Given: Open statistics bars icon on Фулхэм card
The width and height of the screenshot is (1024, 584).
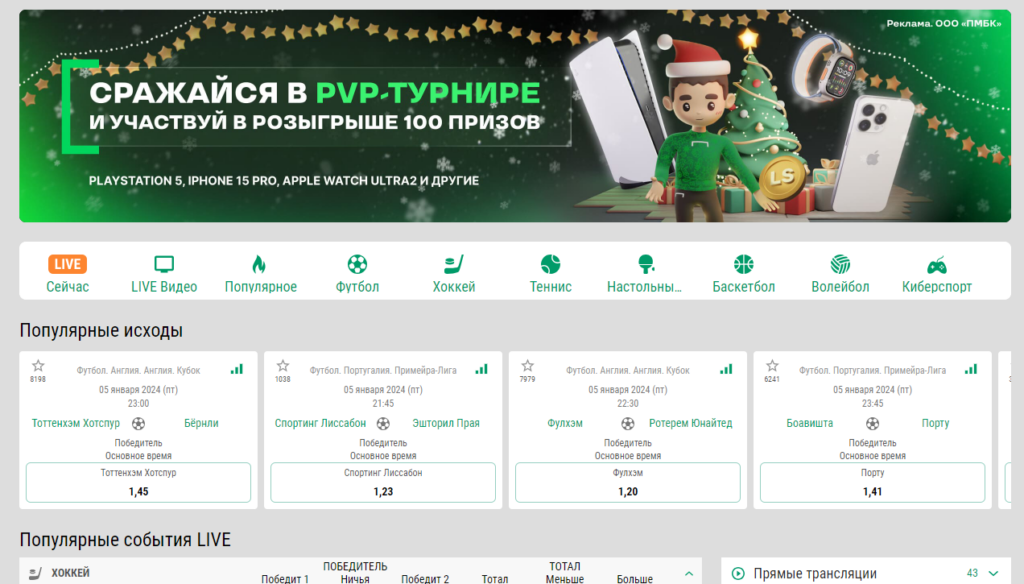Looking at the screenshot, I should [x=726, y=369].
